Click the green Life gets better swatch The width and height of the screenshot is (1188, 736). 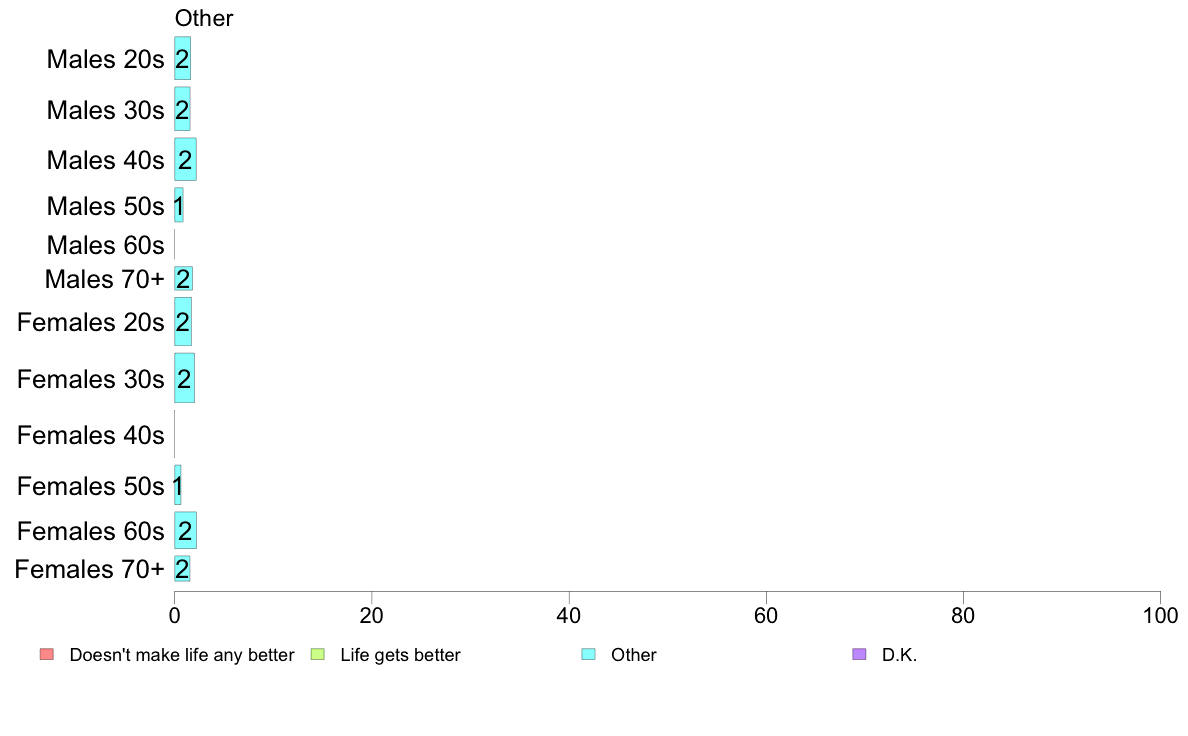coord(317,654)
